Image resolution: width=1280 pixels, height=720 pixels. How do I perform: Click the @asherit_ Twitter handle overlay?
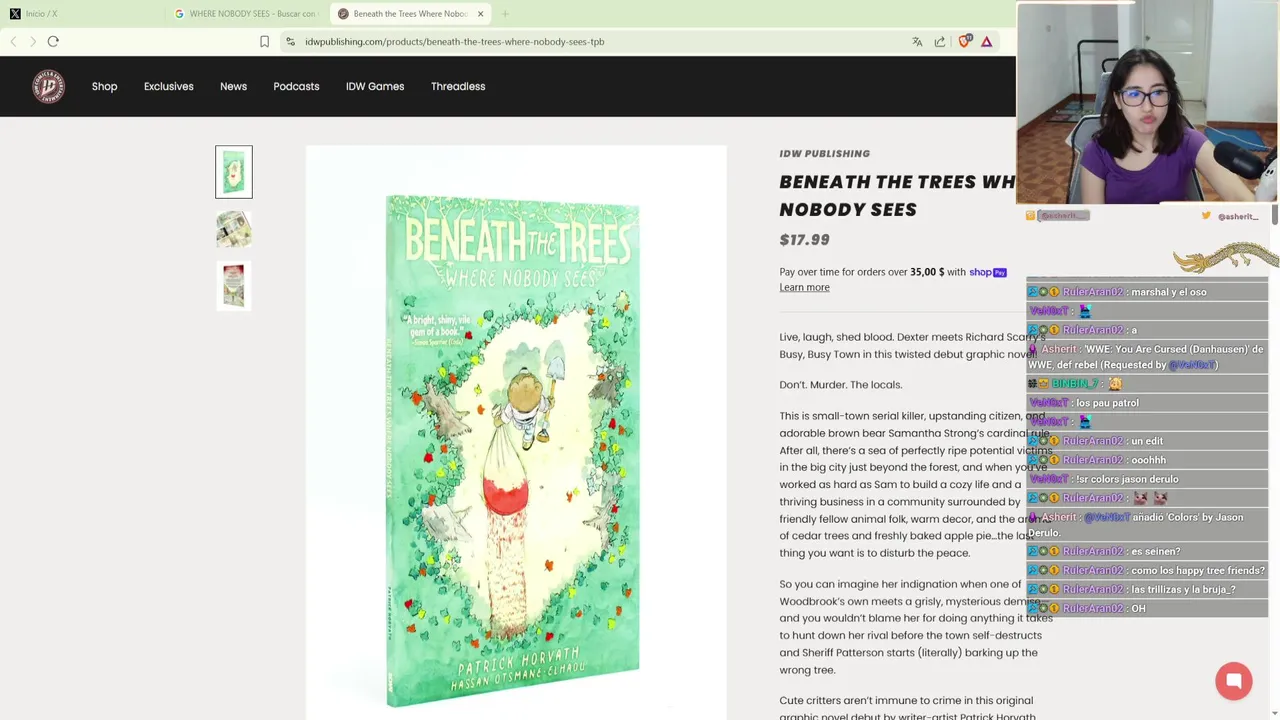1238,216
